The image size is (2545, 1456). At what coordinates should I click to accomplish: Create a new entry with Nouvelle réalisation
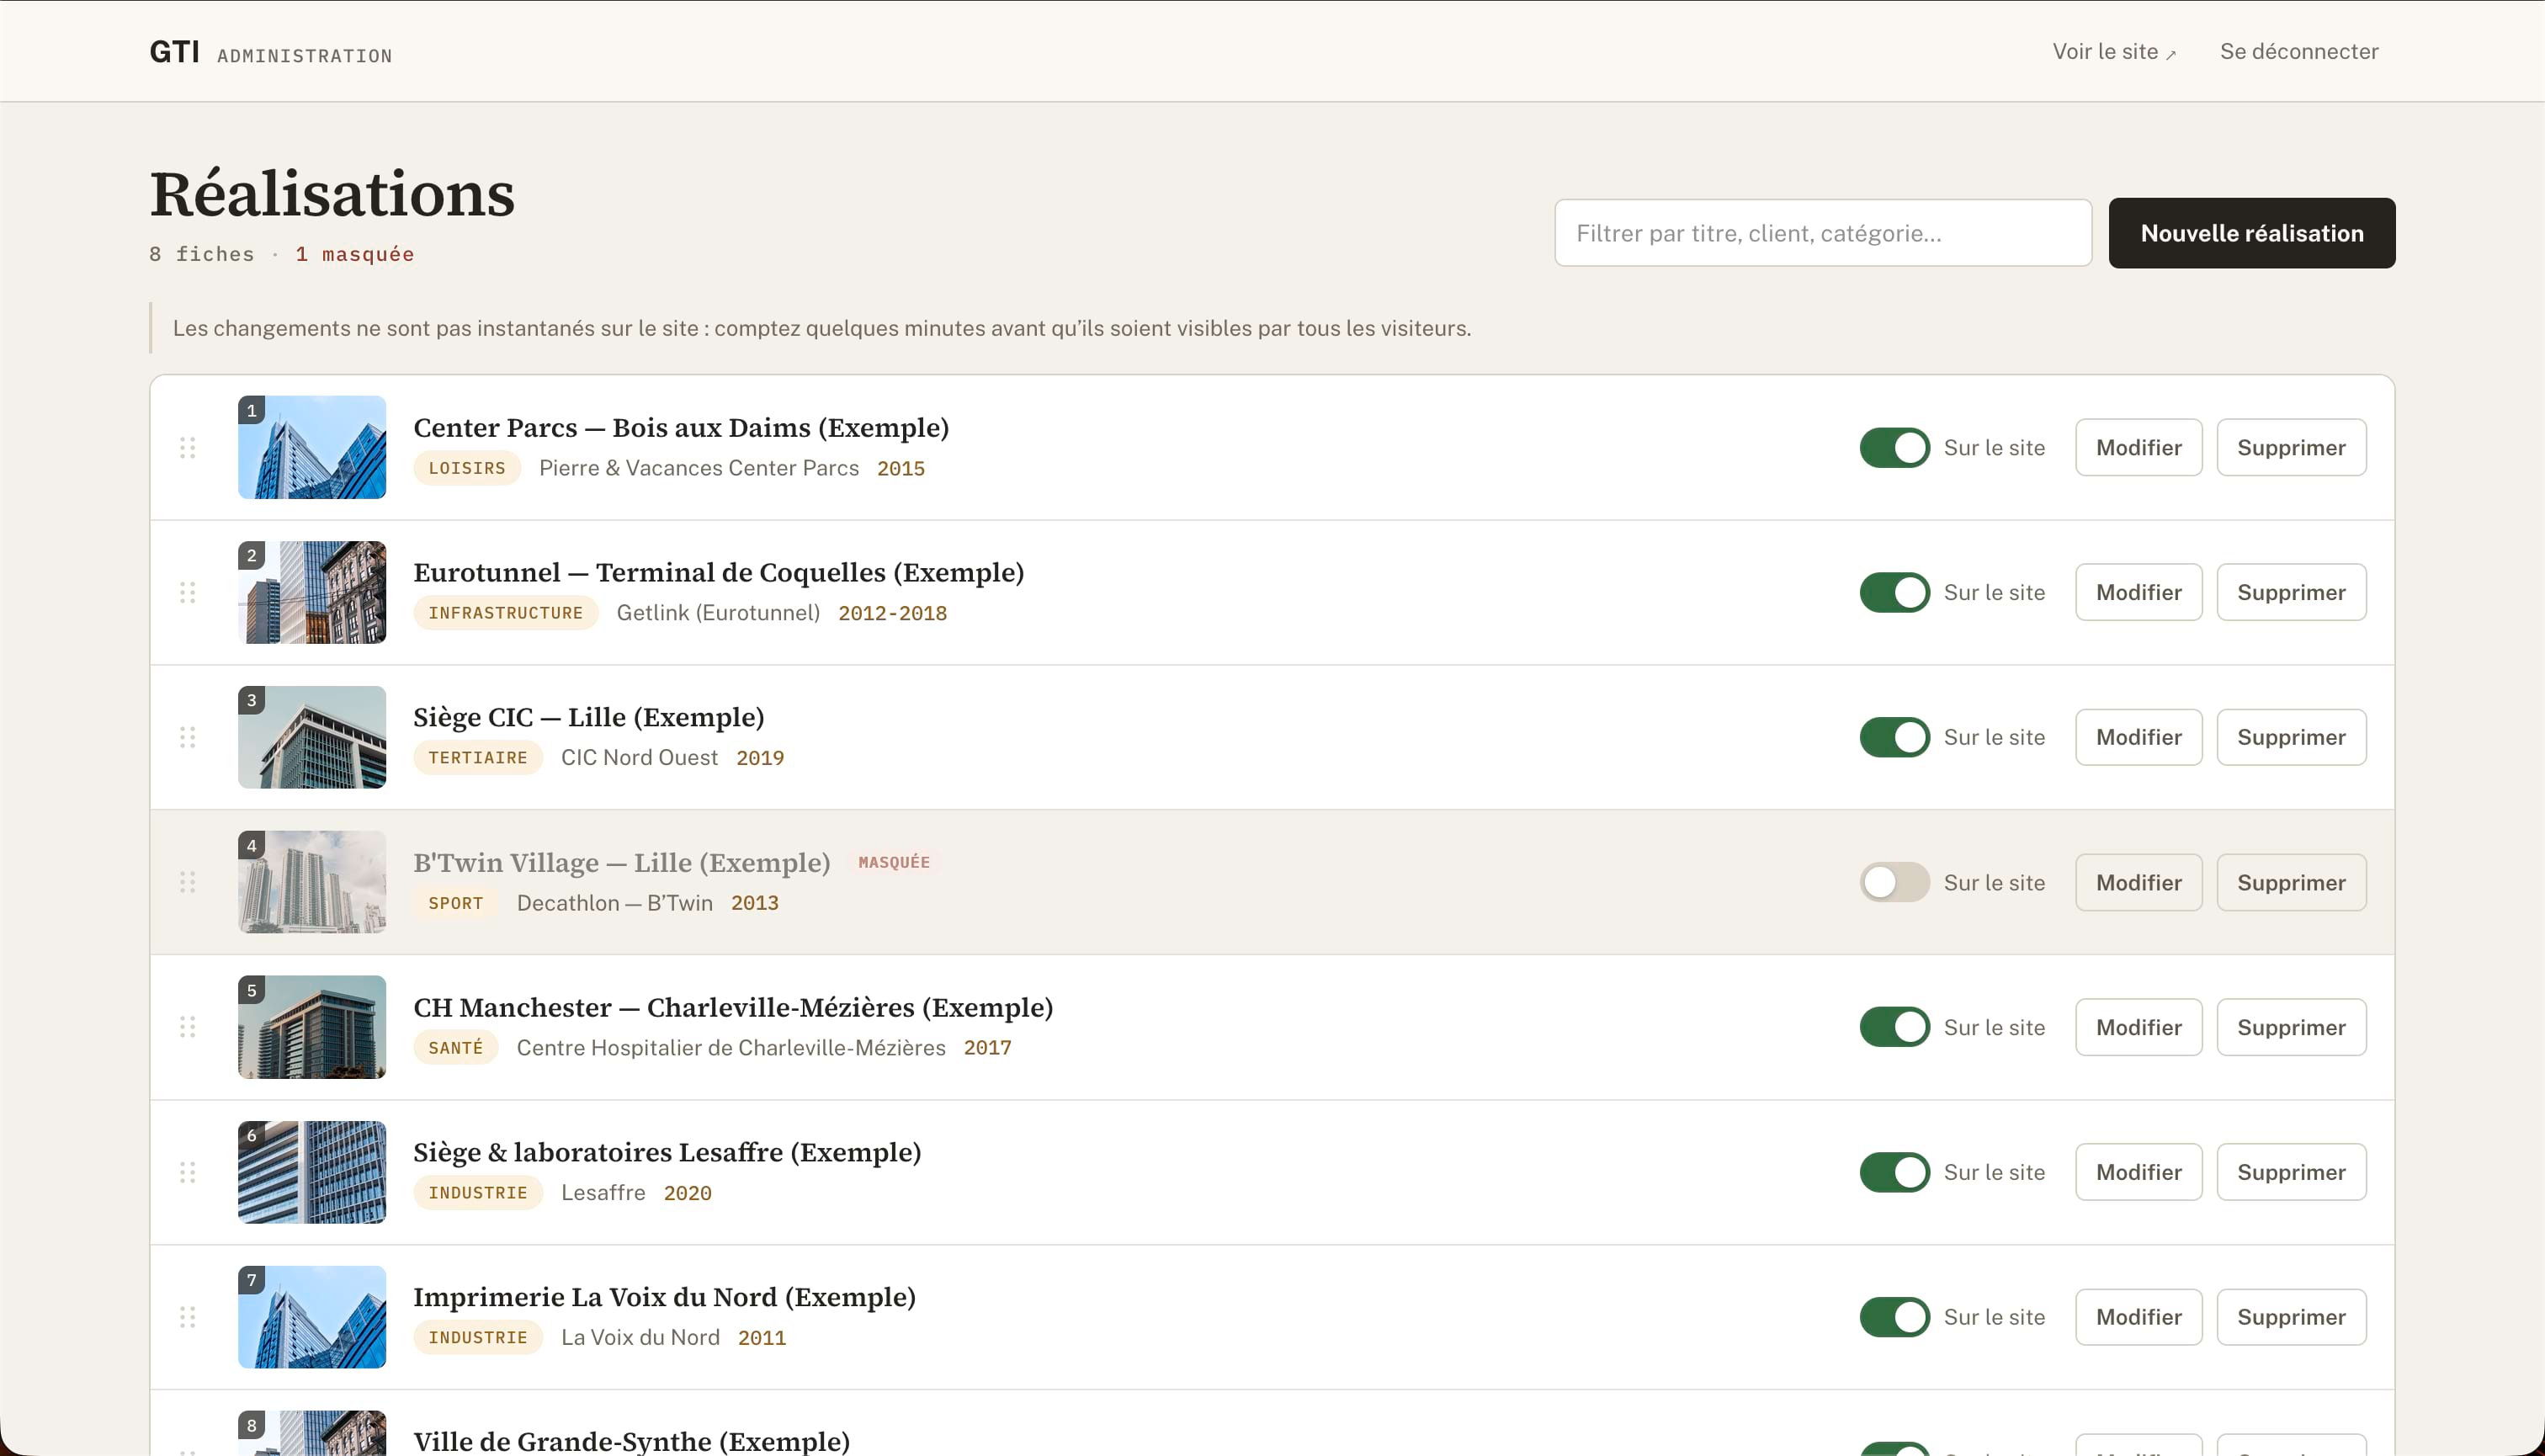tap(2252, 233)
